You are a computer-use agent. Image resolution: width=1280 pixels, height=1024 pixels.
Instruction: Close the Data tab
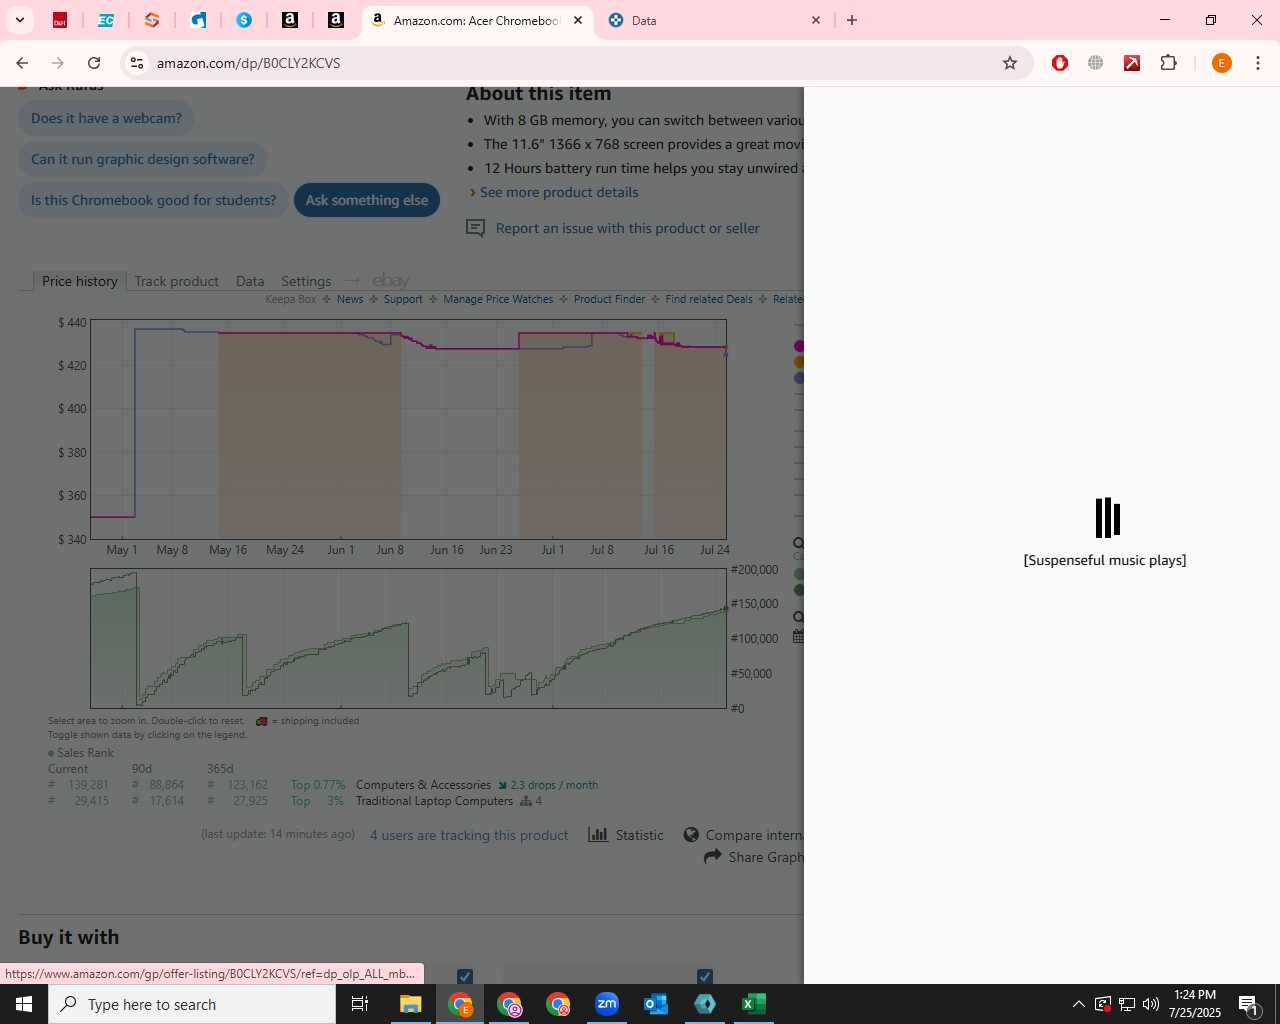point(816,20)
